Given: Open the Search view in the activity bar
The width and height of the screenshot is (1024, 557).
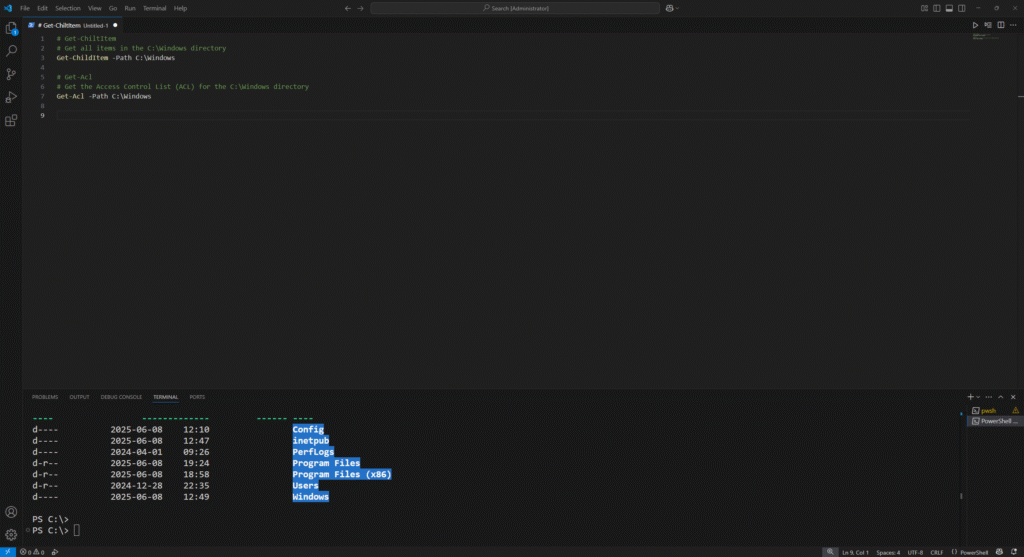Looking at the screenshot, I should tap(11, 51).
